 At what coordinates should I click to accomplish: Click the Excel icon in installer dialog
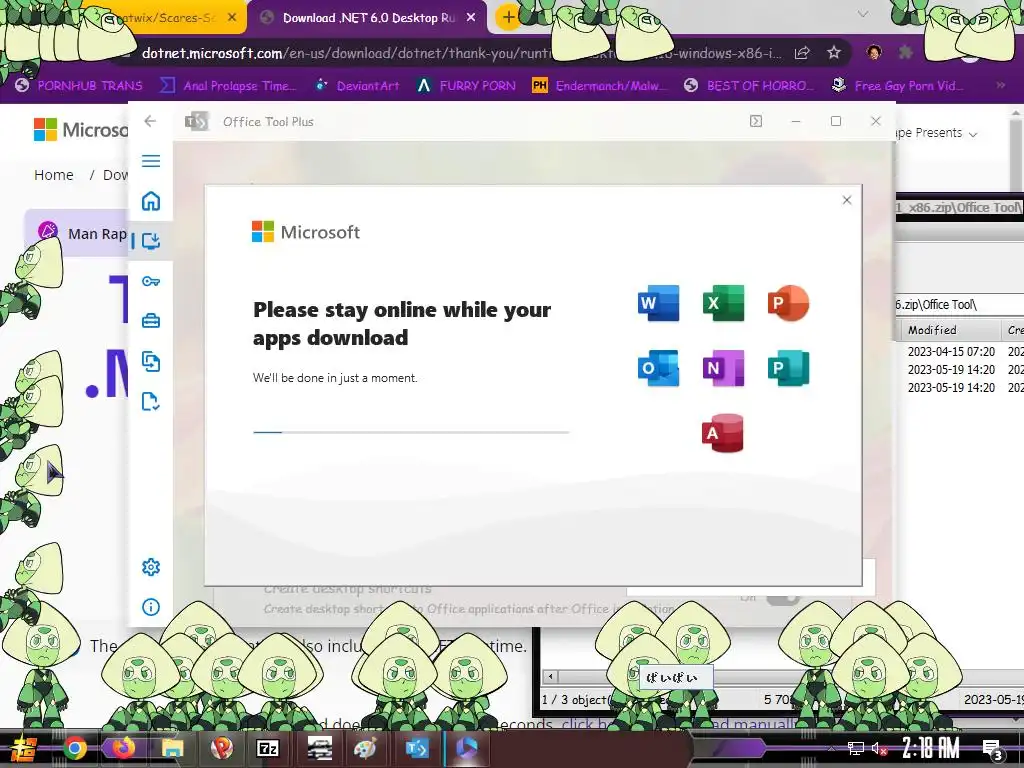pyautogui.click(x=723, y=303)
